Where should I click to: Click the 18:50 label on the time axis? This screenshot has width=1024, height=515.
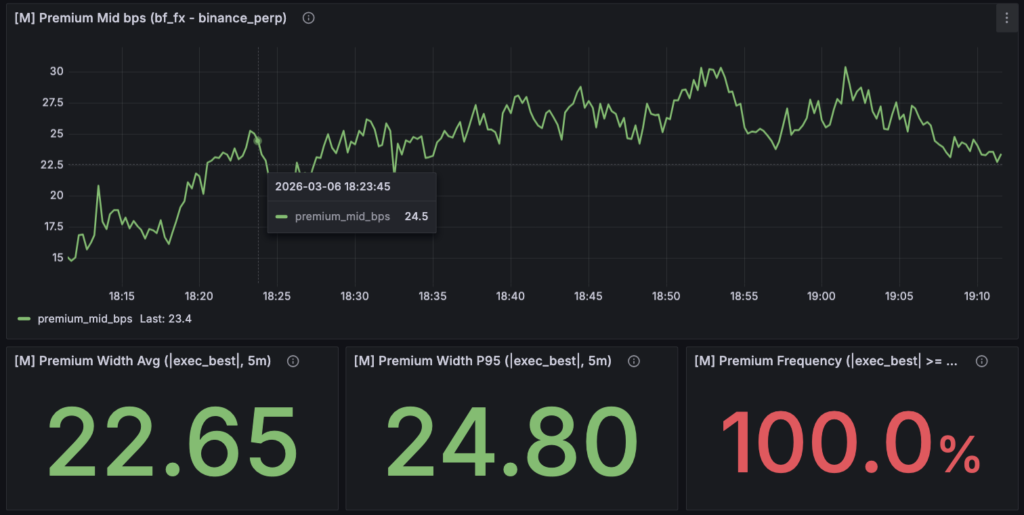(666, 296)
